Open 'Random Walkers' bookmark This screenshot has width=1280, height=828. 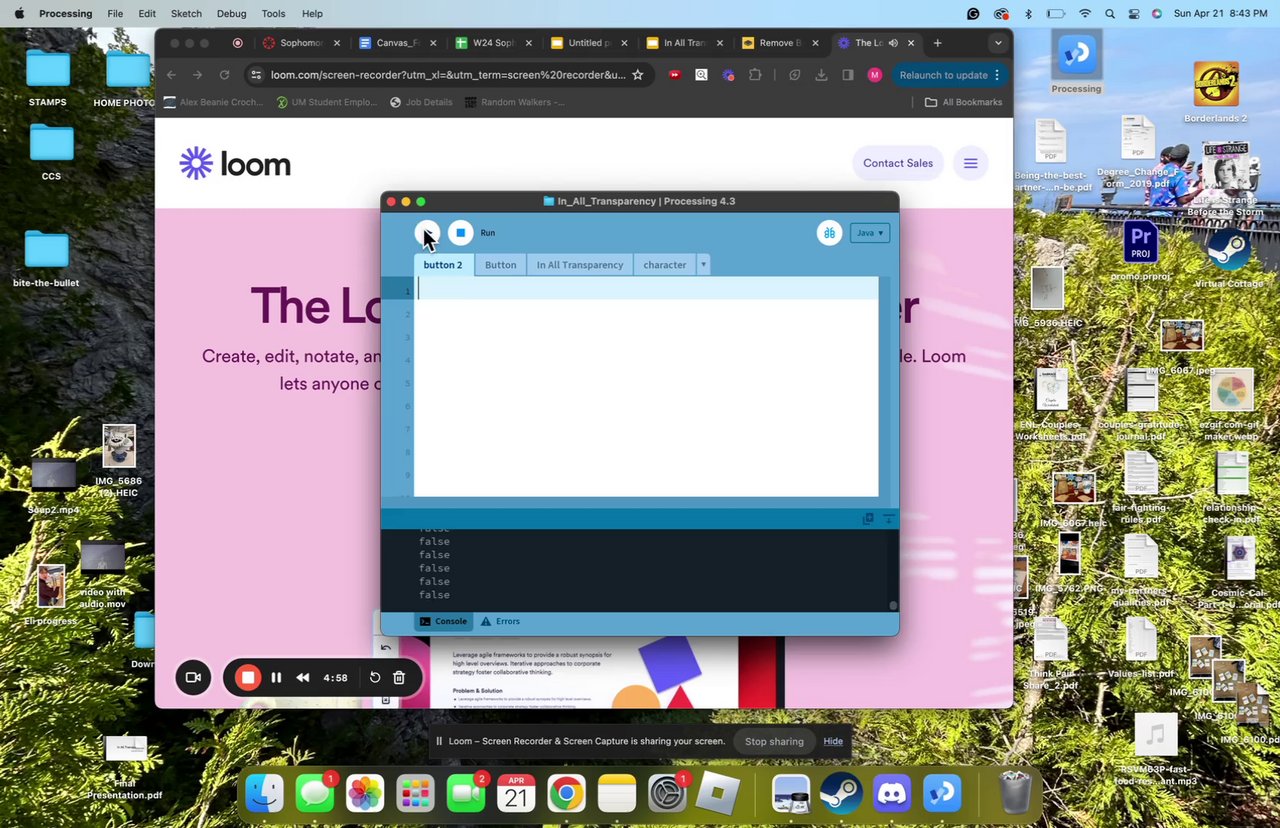[515, 102]
